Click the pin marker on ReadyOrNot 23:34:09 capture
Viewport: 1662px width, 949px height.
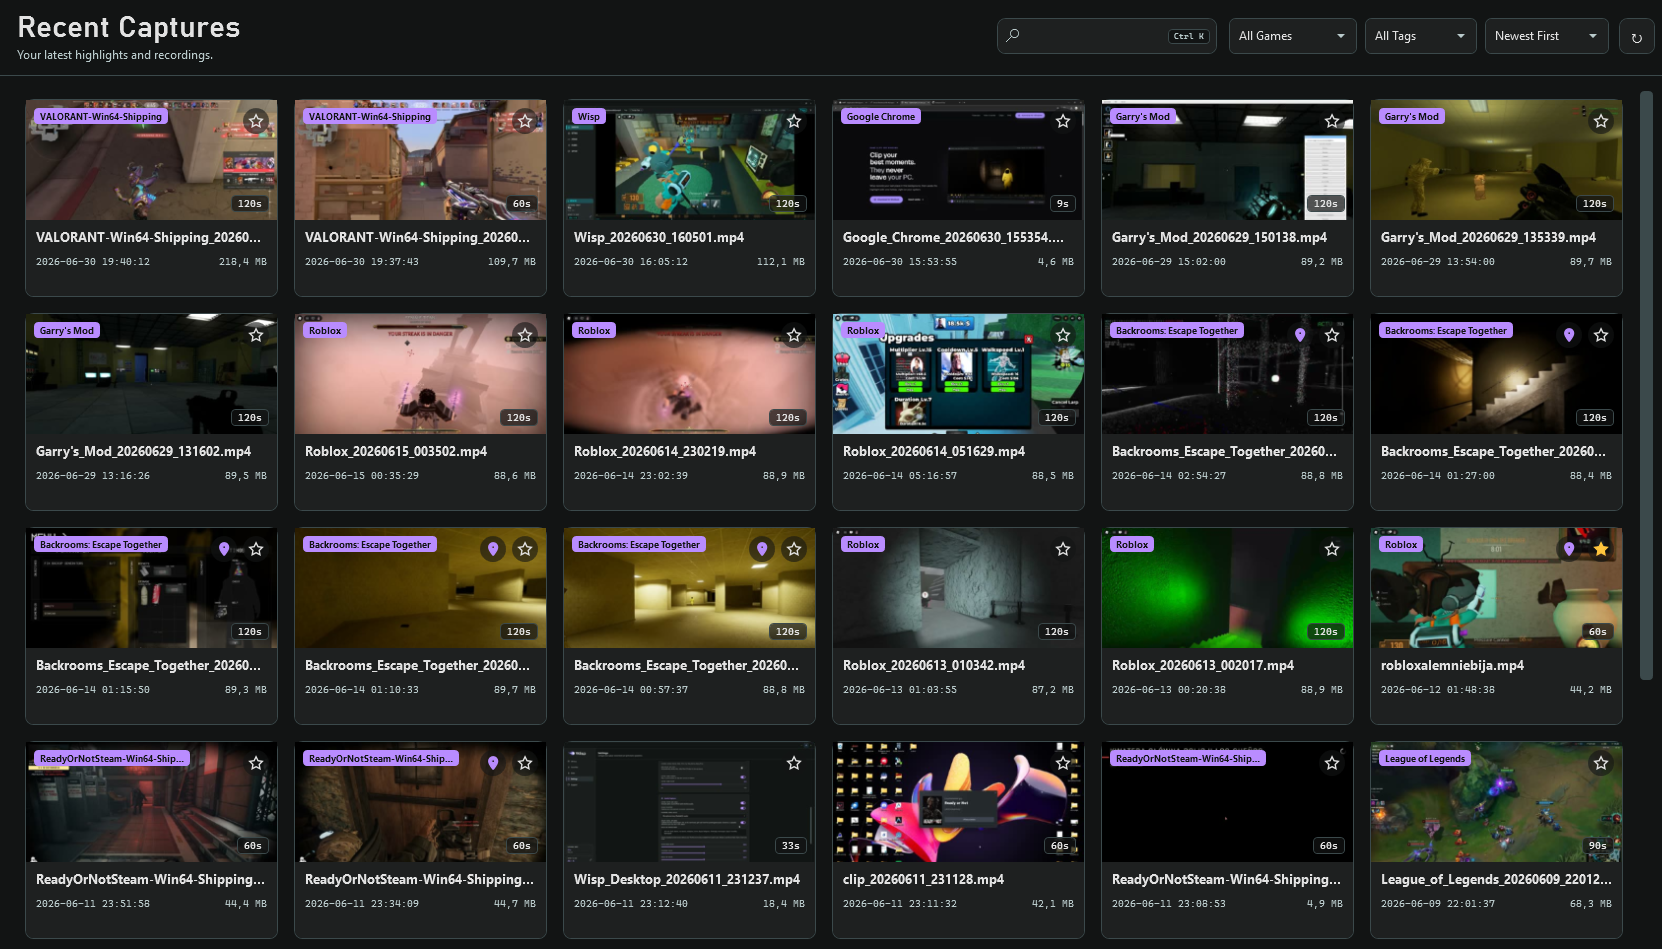click(493, 763)
